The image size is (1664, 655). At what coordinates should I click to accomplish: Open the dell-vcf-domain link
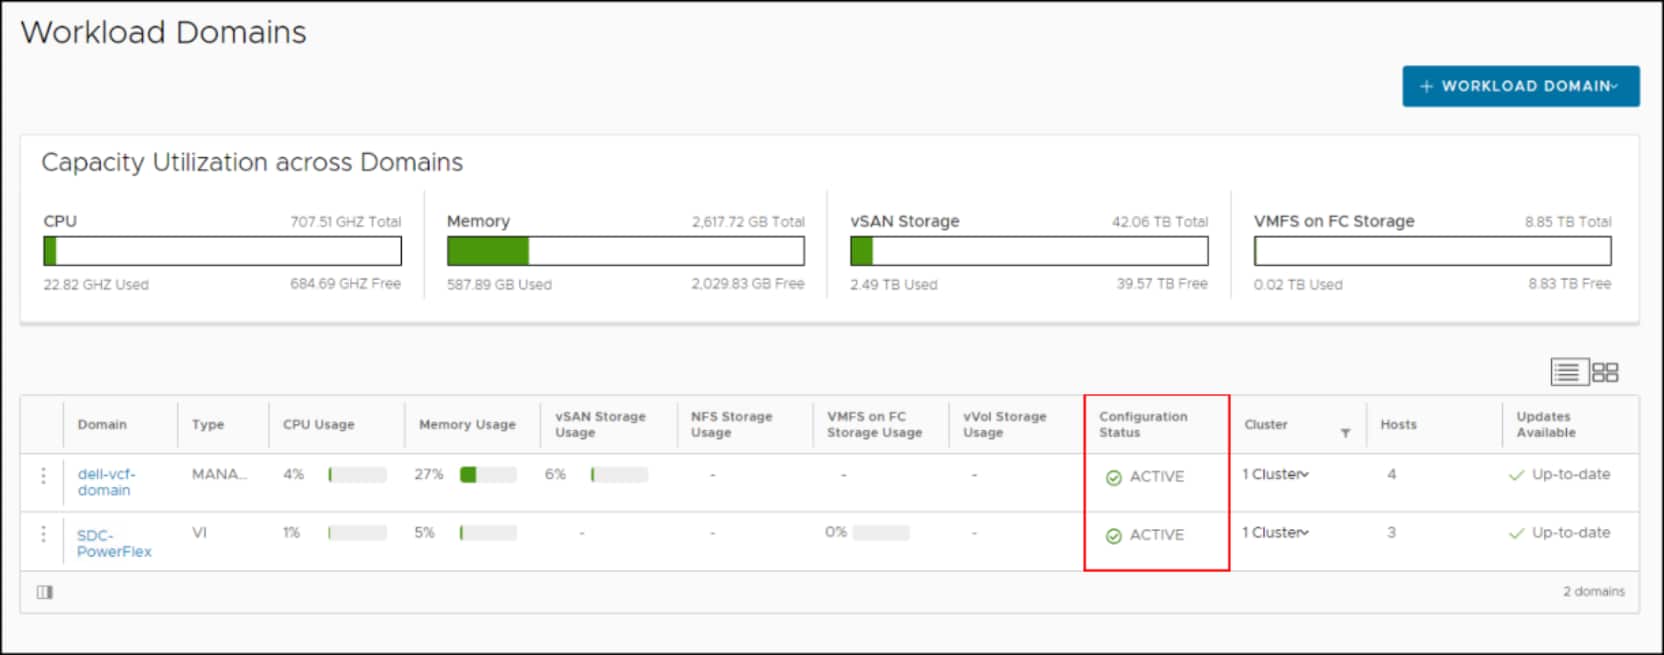pyautogui.click(x=106, y=482)
